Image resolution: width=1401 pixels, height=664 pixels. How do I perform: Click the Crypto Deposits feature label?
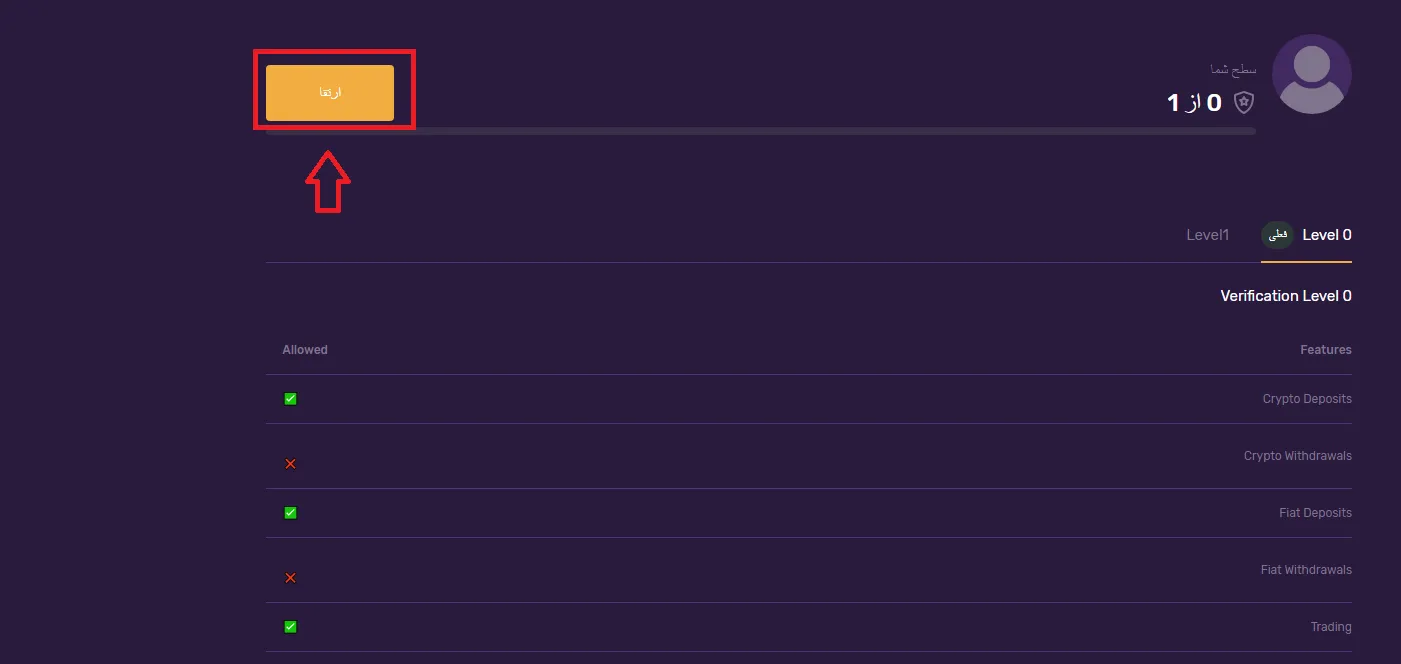click(1306, 399)
